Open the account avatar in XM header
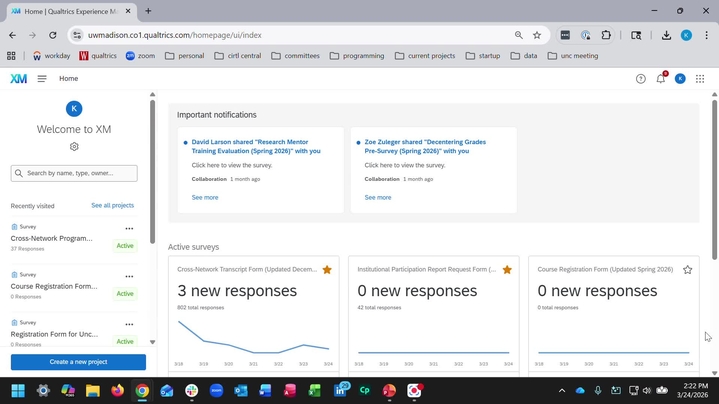Screen dimensions: 719x404 [680, 79]
